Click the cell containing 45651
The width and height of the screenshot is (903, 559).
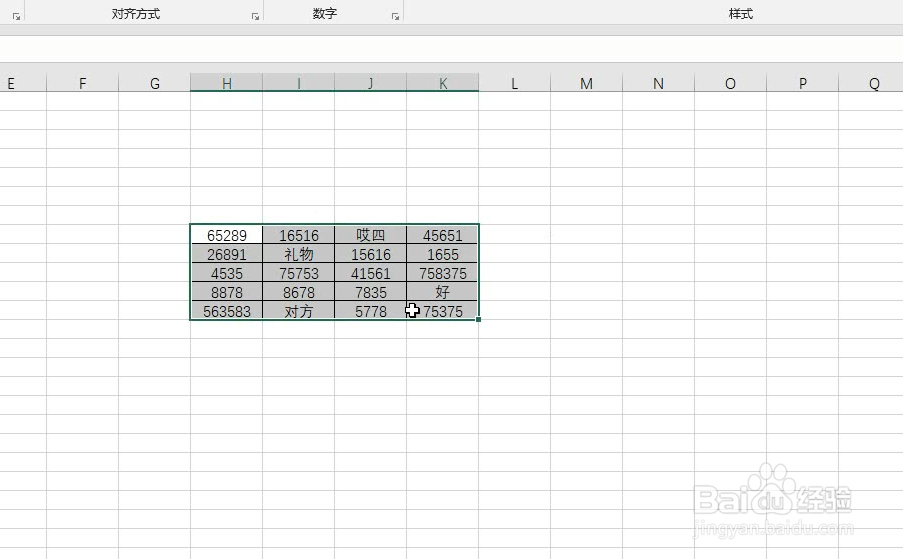[x=442, y=234]
